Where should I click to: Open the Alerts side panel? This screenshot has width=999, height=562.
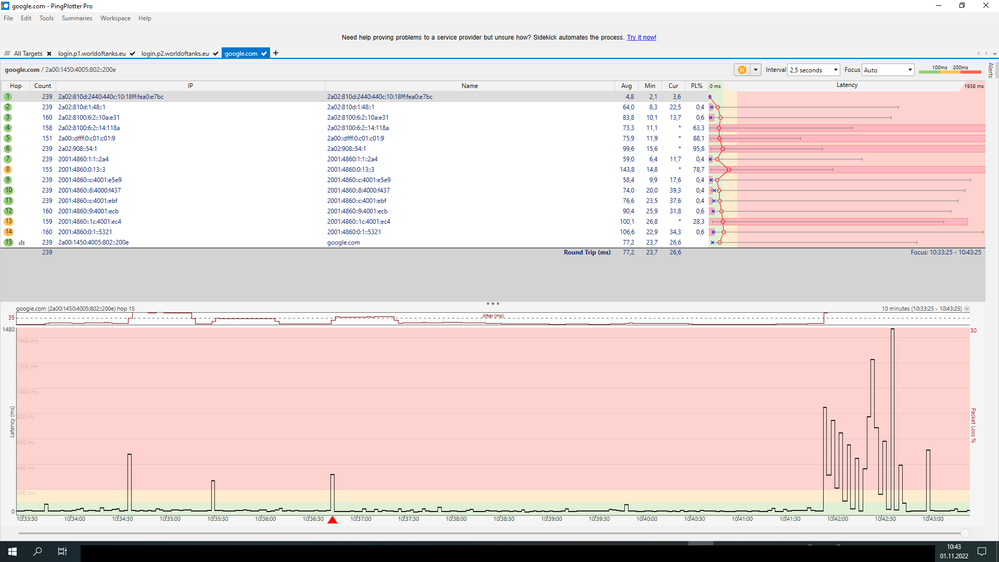991,70
